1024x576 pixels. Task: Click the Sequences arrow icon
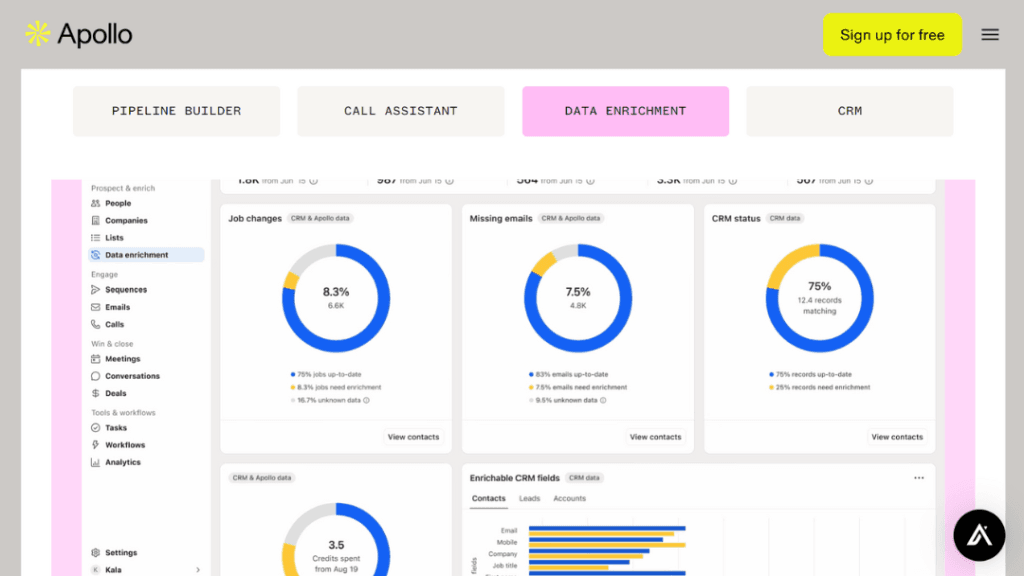pos(95,289)
